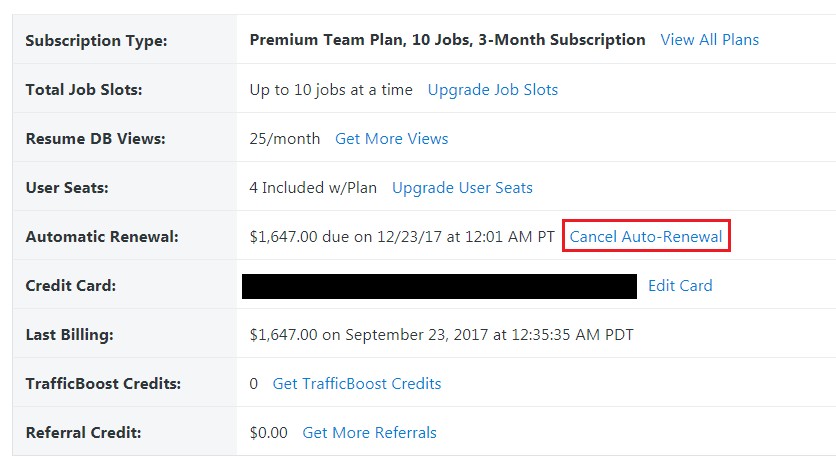836x471 pixels.
Task: Click Upgrade Job Slots link
Action: 492,90
